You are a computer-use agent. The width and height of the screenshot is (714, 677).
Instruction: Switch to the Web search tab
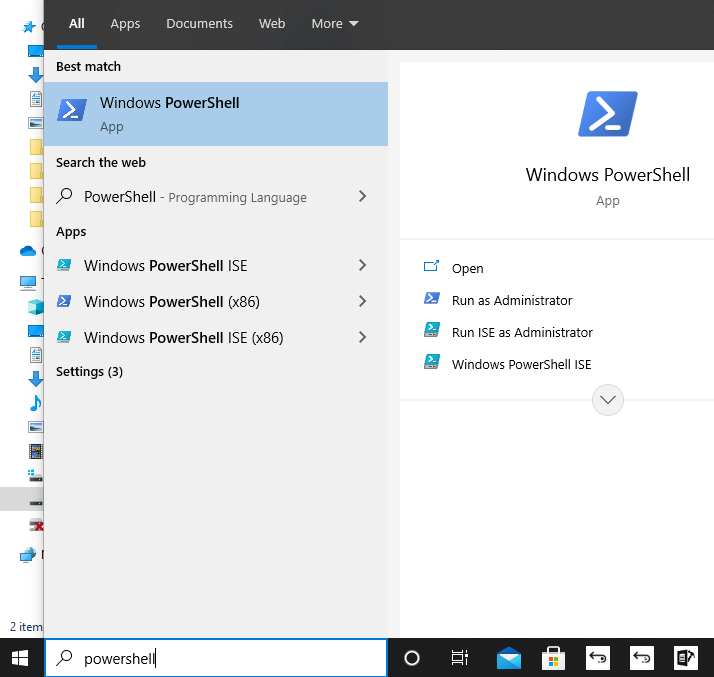pyautogui.click(x=272, y=24)
